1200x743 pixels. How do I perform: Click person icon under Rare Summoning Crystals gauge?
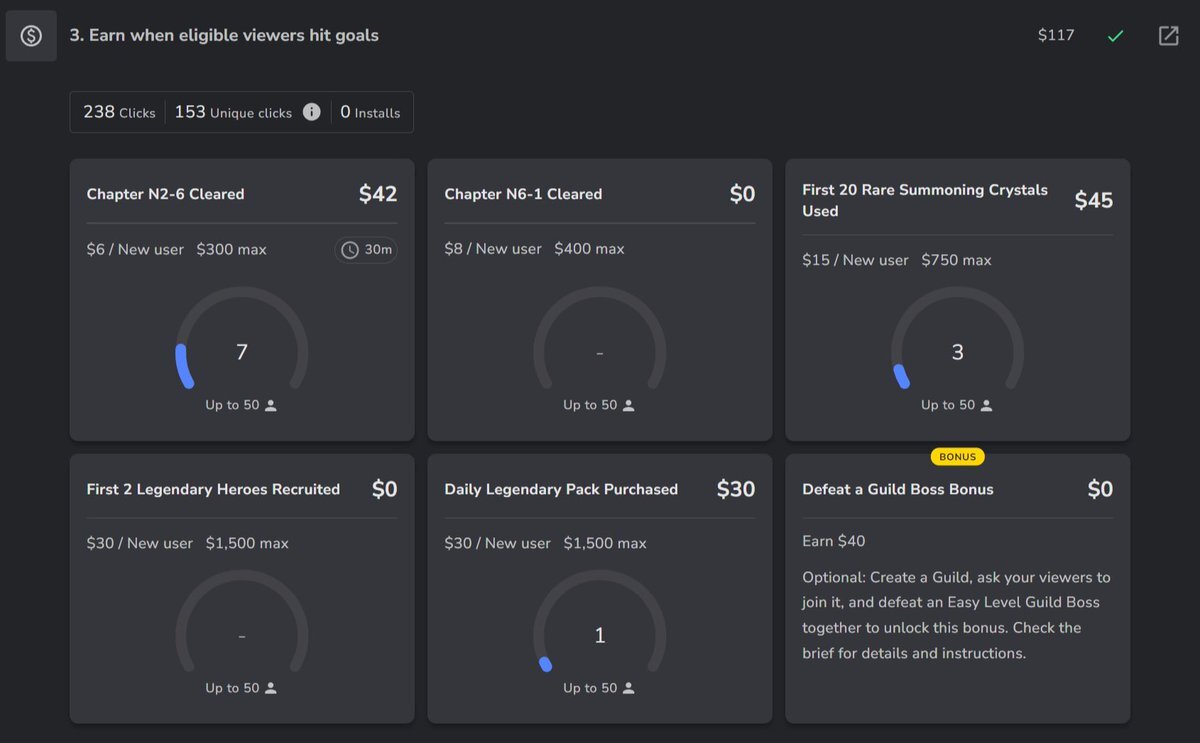pos(987,405)
